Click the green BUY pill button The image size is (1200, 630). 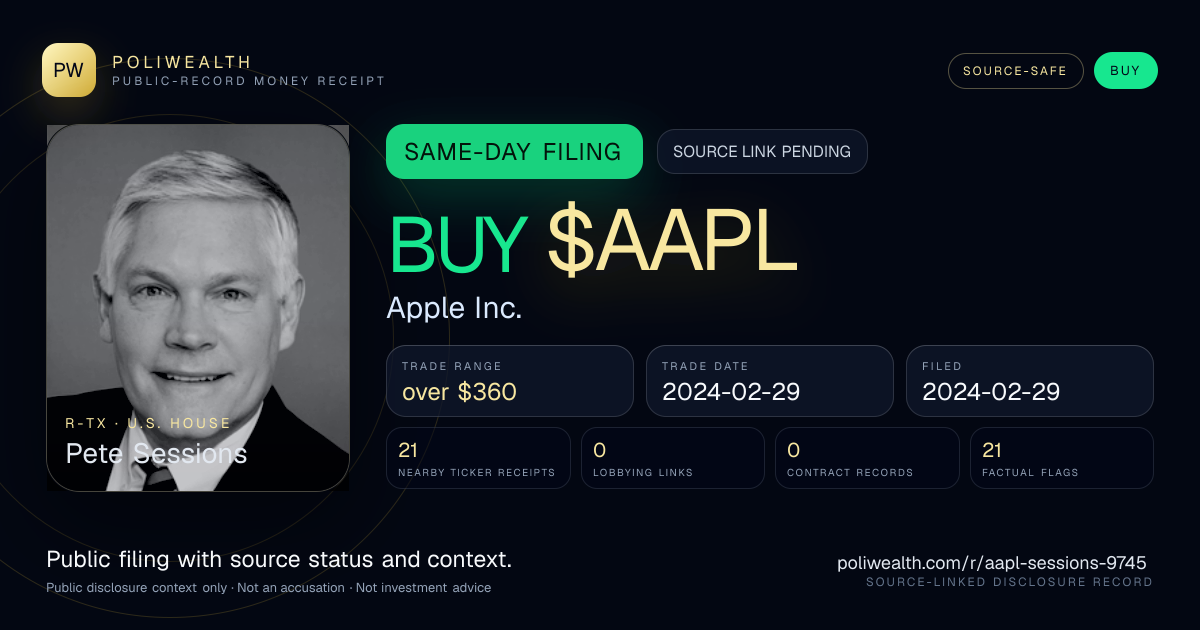tap(1125, 71)
